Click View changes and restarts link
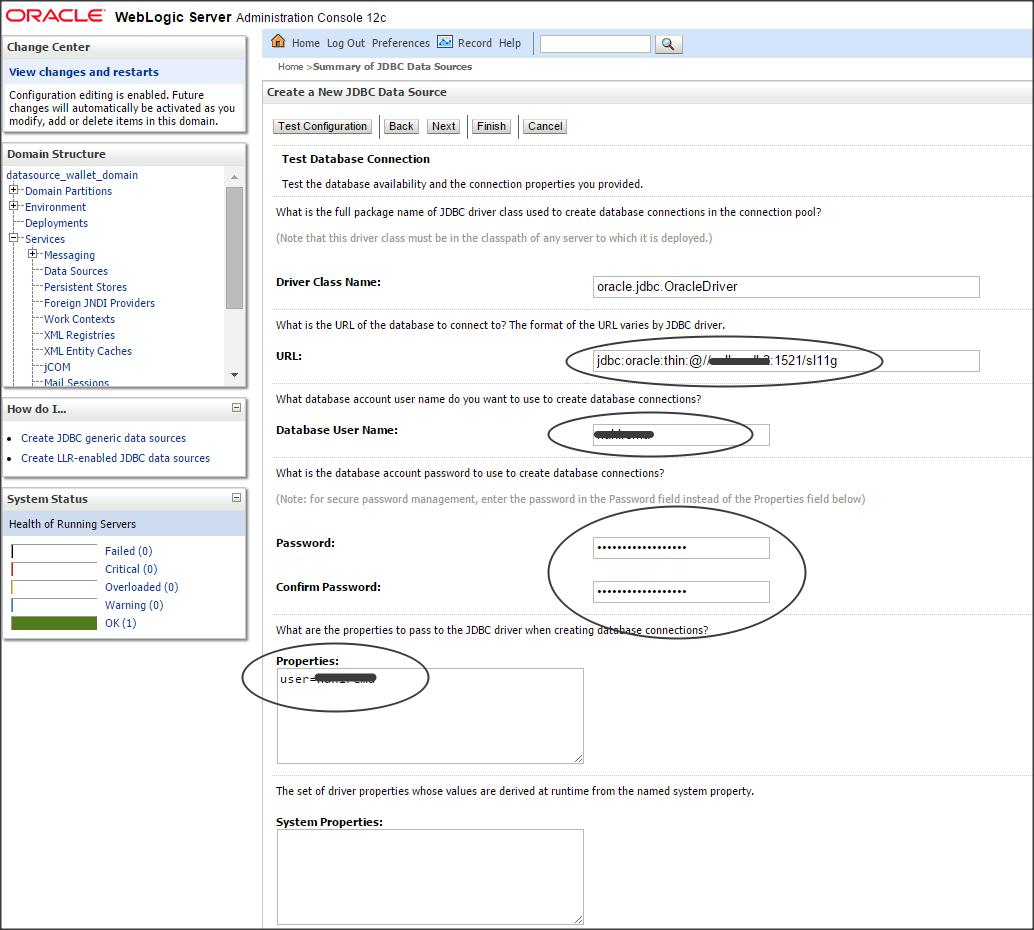Image resolution: width=1034 pixels, height=930 pixels. click(84, 72)
